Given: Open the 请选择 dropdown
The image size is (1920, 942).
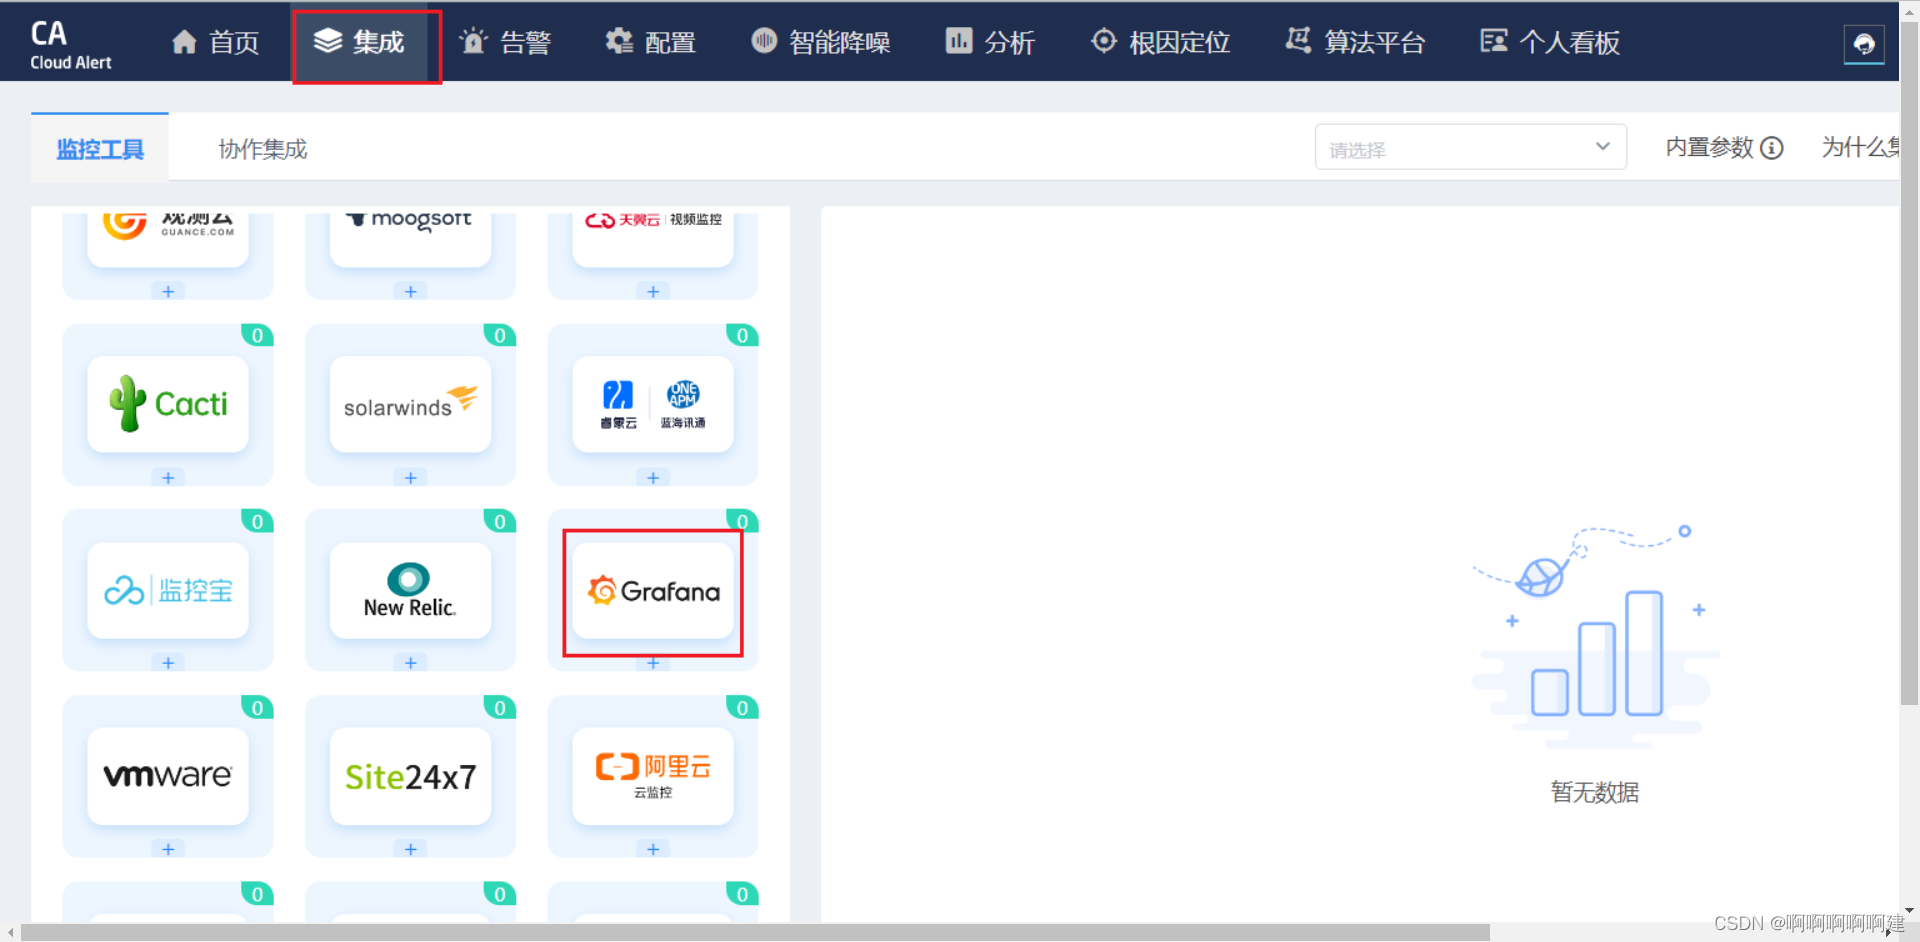Looking at the screenshot, I should (1470, 147).
